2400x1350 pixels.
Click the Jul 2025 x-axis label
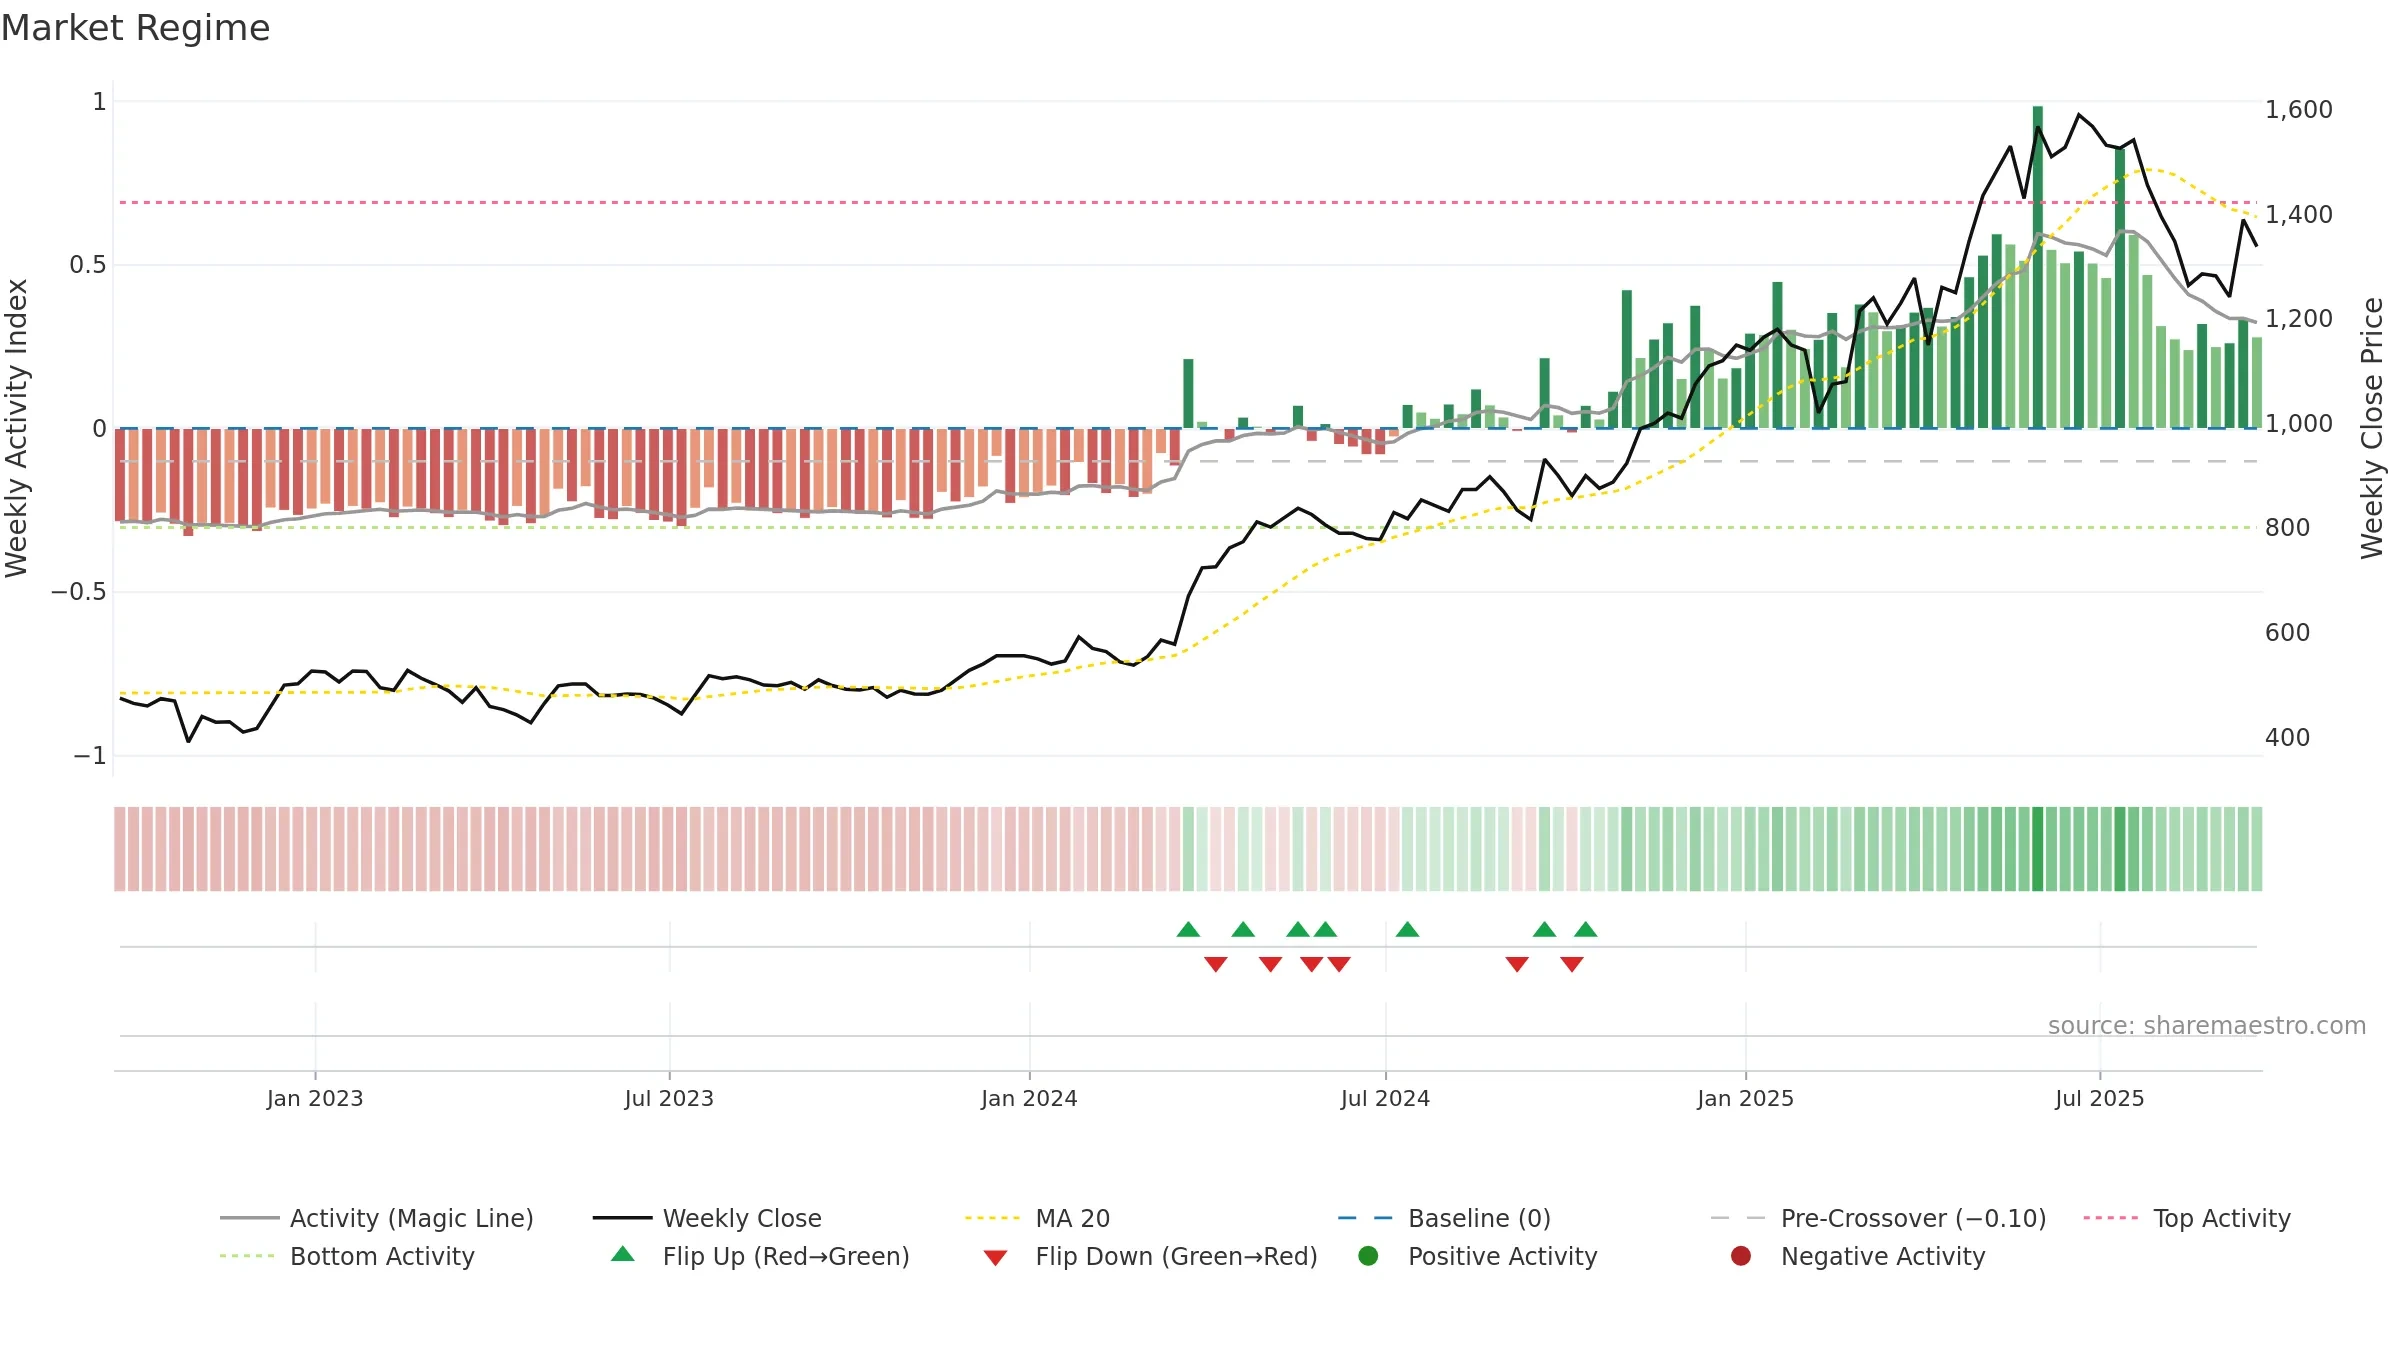(x=2100, y=1098)
